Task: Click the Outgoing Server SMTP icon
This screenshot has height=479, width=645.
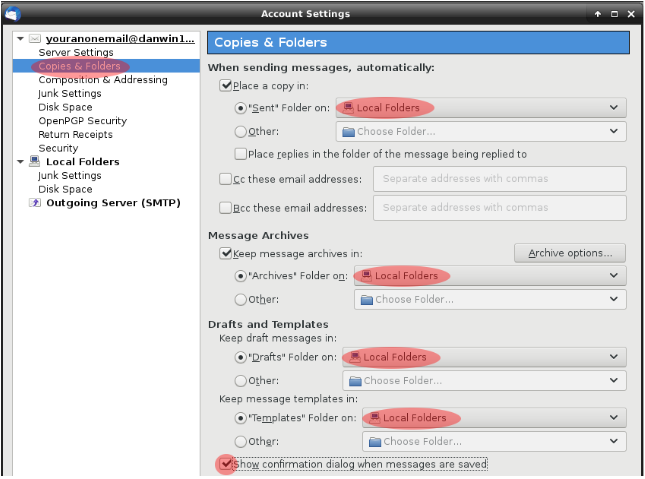Action: coord(35,202)
